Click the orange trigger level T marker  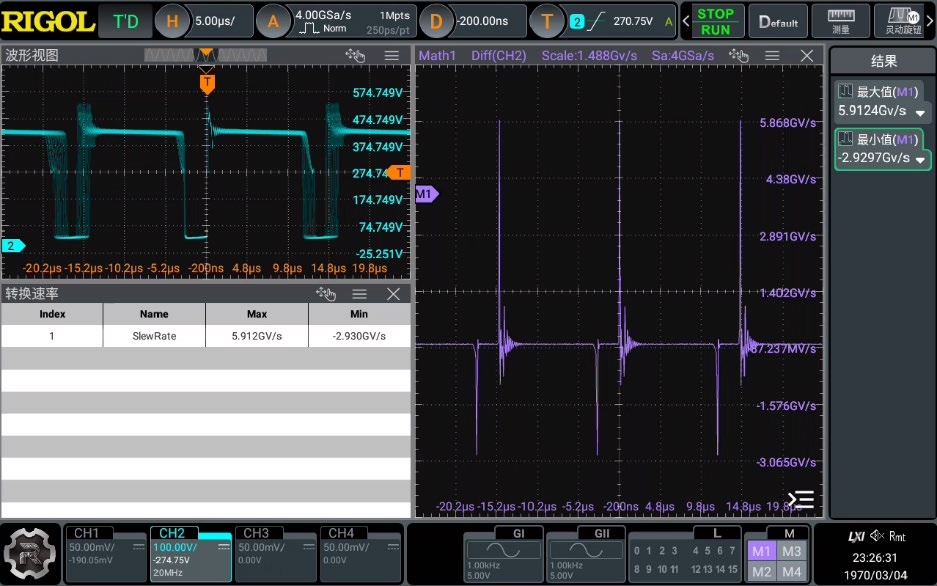[399, 173]
